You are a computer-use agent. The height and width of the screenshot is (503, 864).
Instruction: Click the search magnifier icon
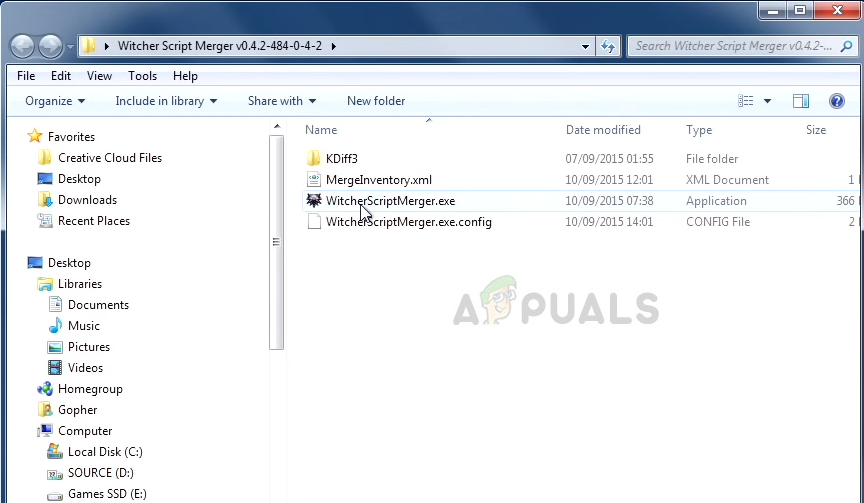(x=846, y=46)
